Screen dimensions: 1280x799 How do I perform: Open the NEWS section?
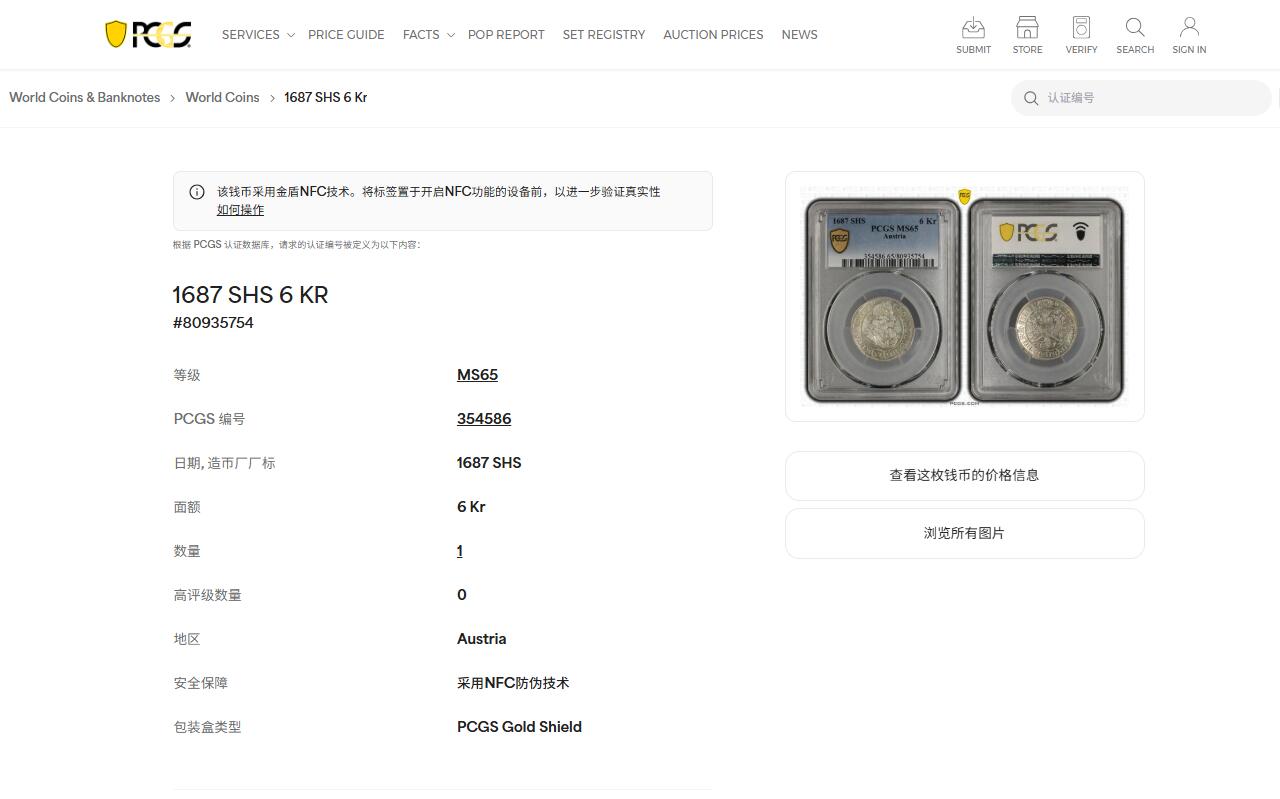tap(799, 34)
